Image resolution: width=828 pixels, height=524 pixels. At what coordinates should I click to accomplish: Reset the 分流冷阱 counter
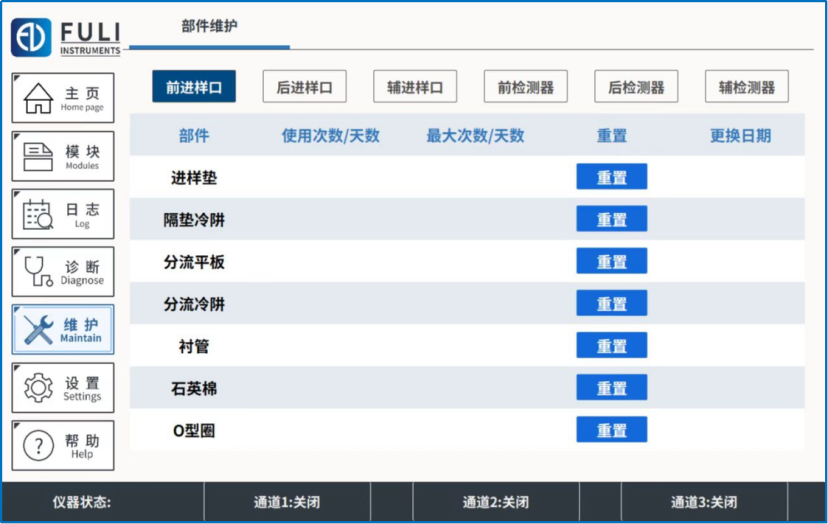(611, 303)
